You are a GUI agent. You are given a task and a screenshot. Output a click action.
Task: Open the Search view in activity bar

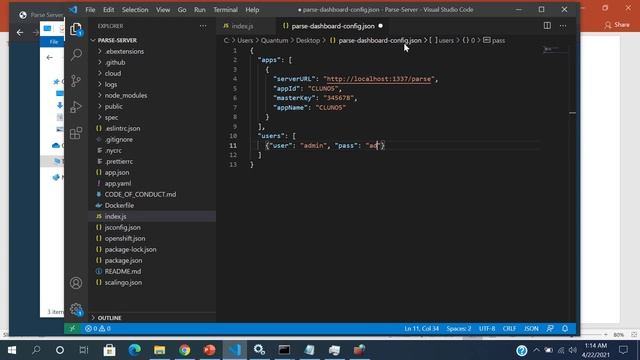(76, 55)
